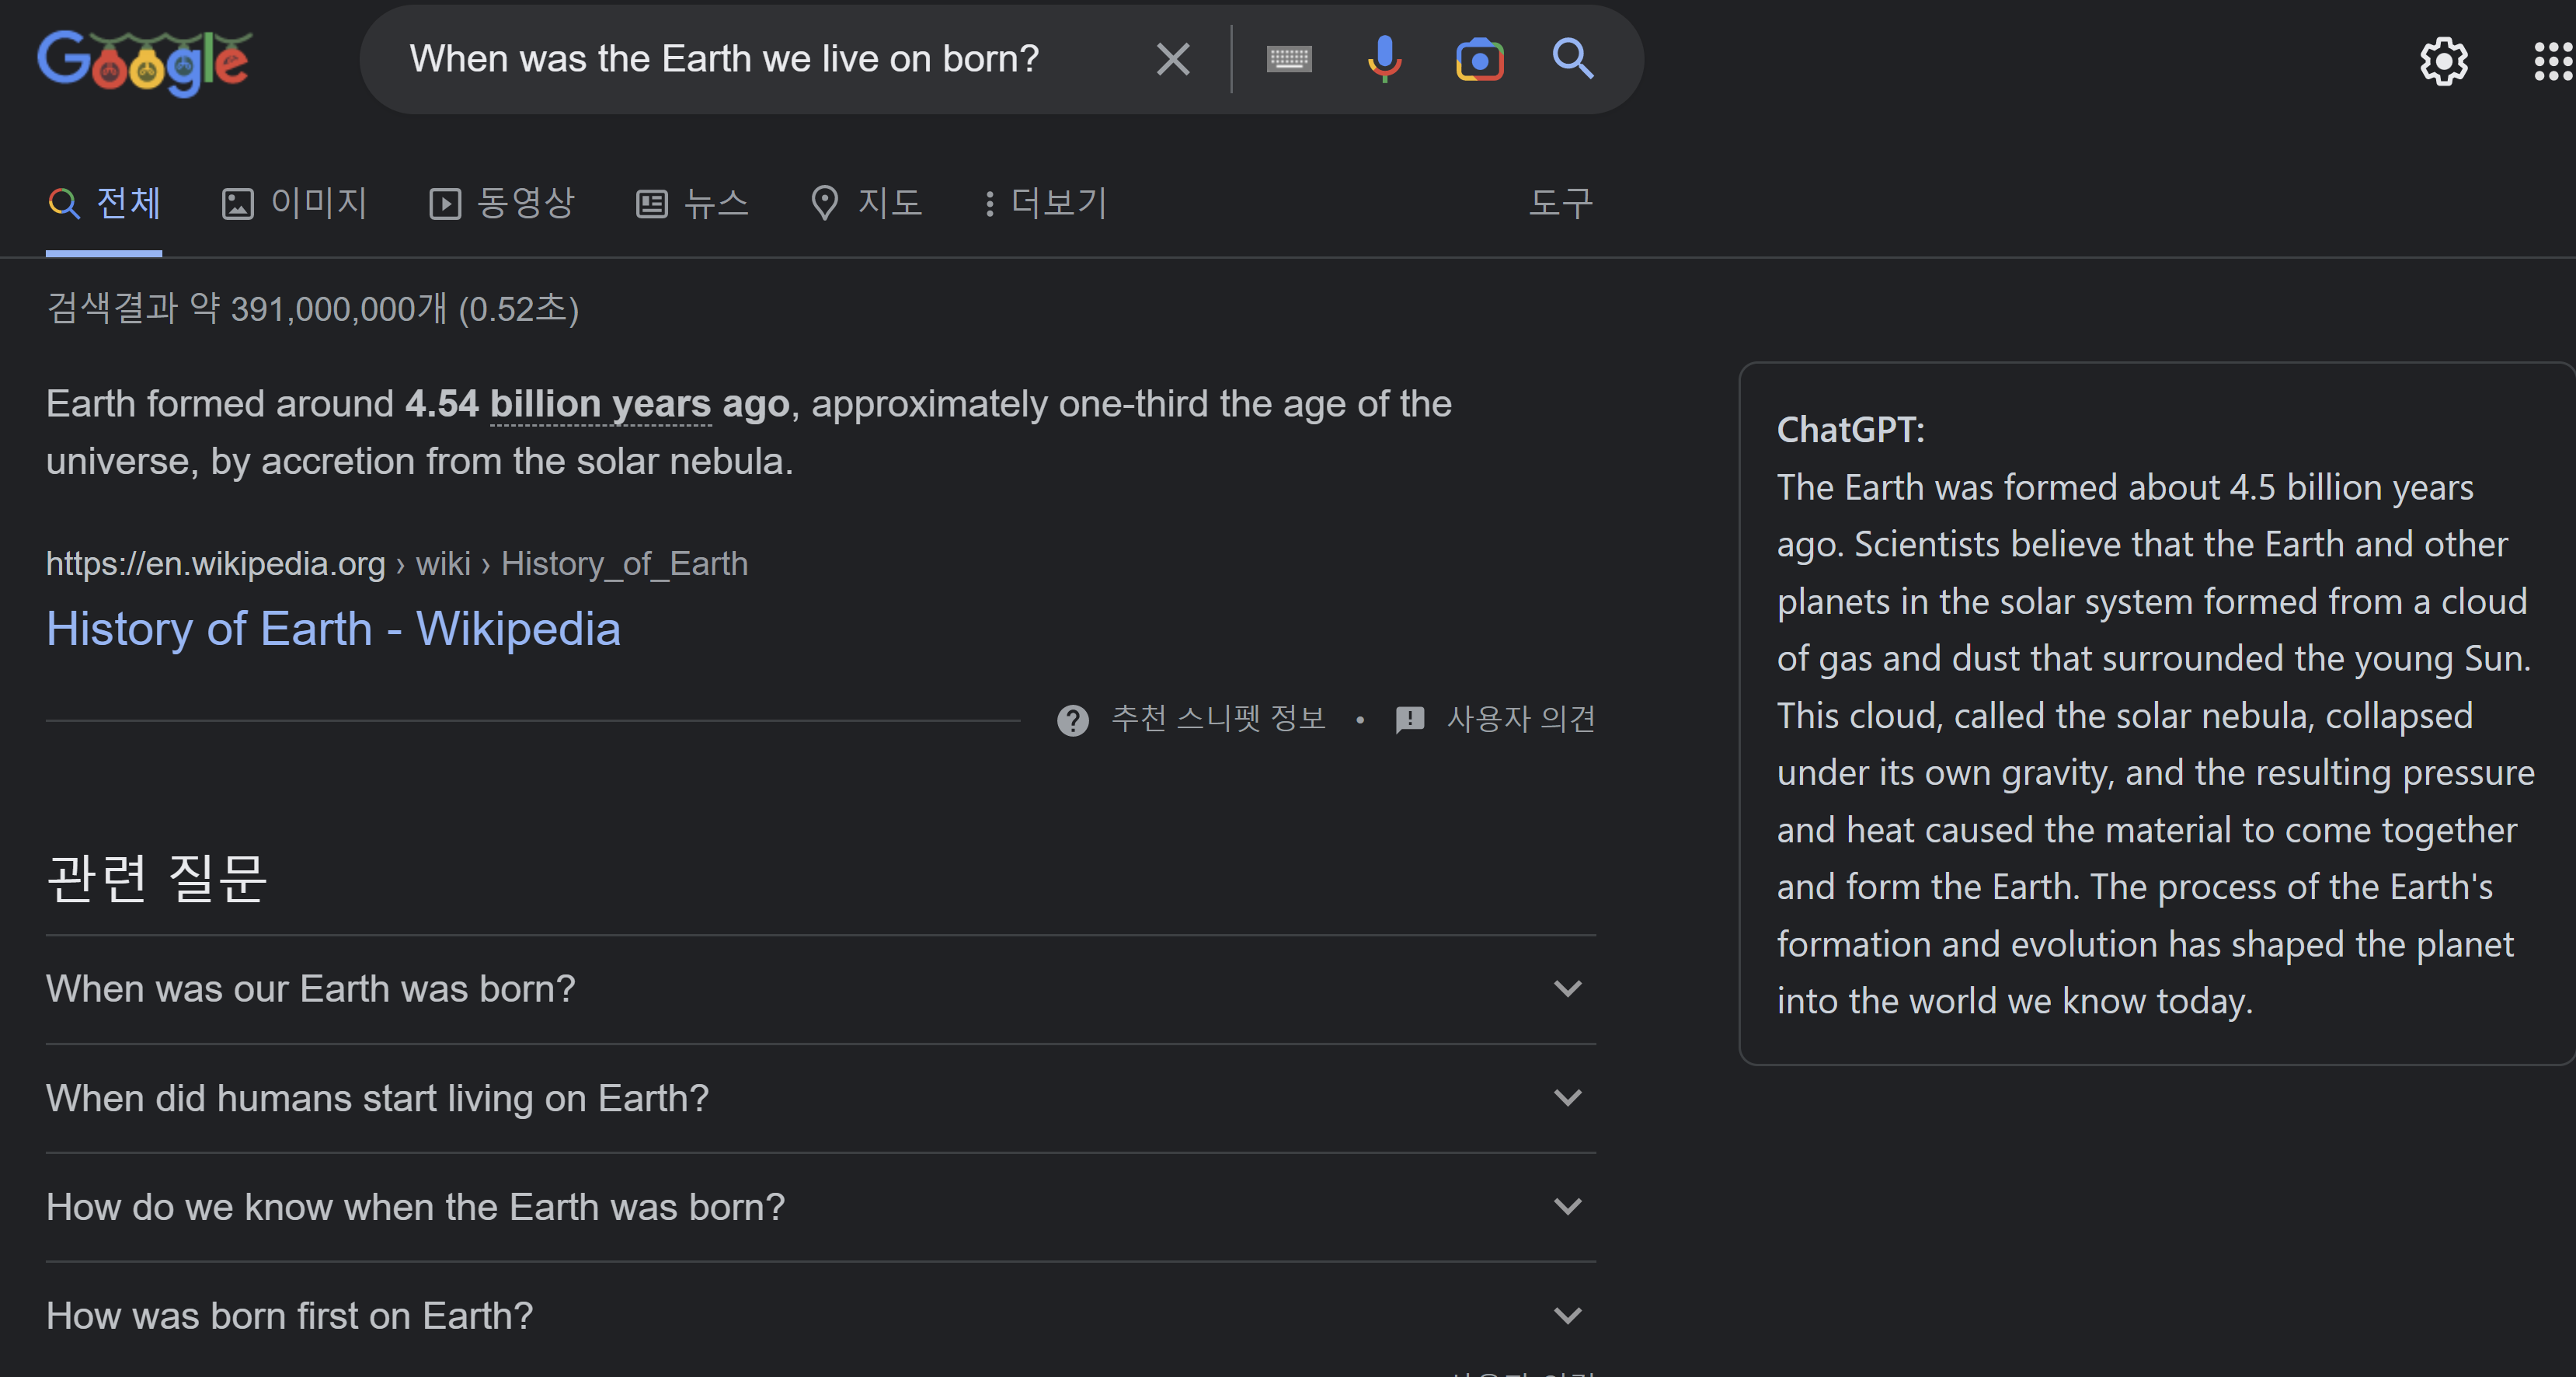The height and width of the screenshot is (1377, 2576).
Task: Open the settings gear icon
Action: (2444, 62)
